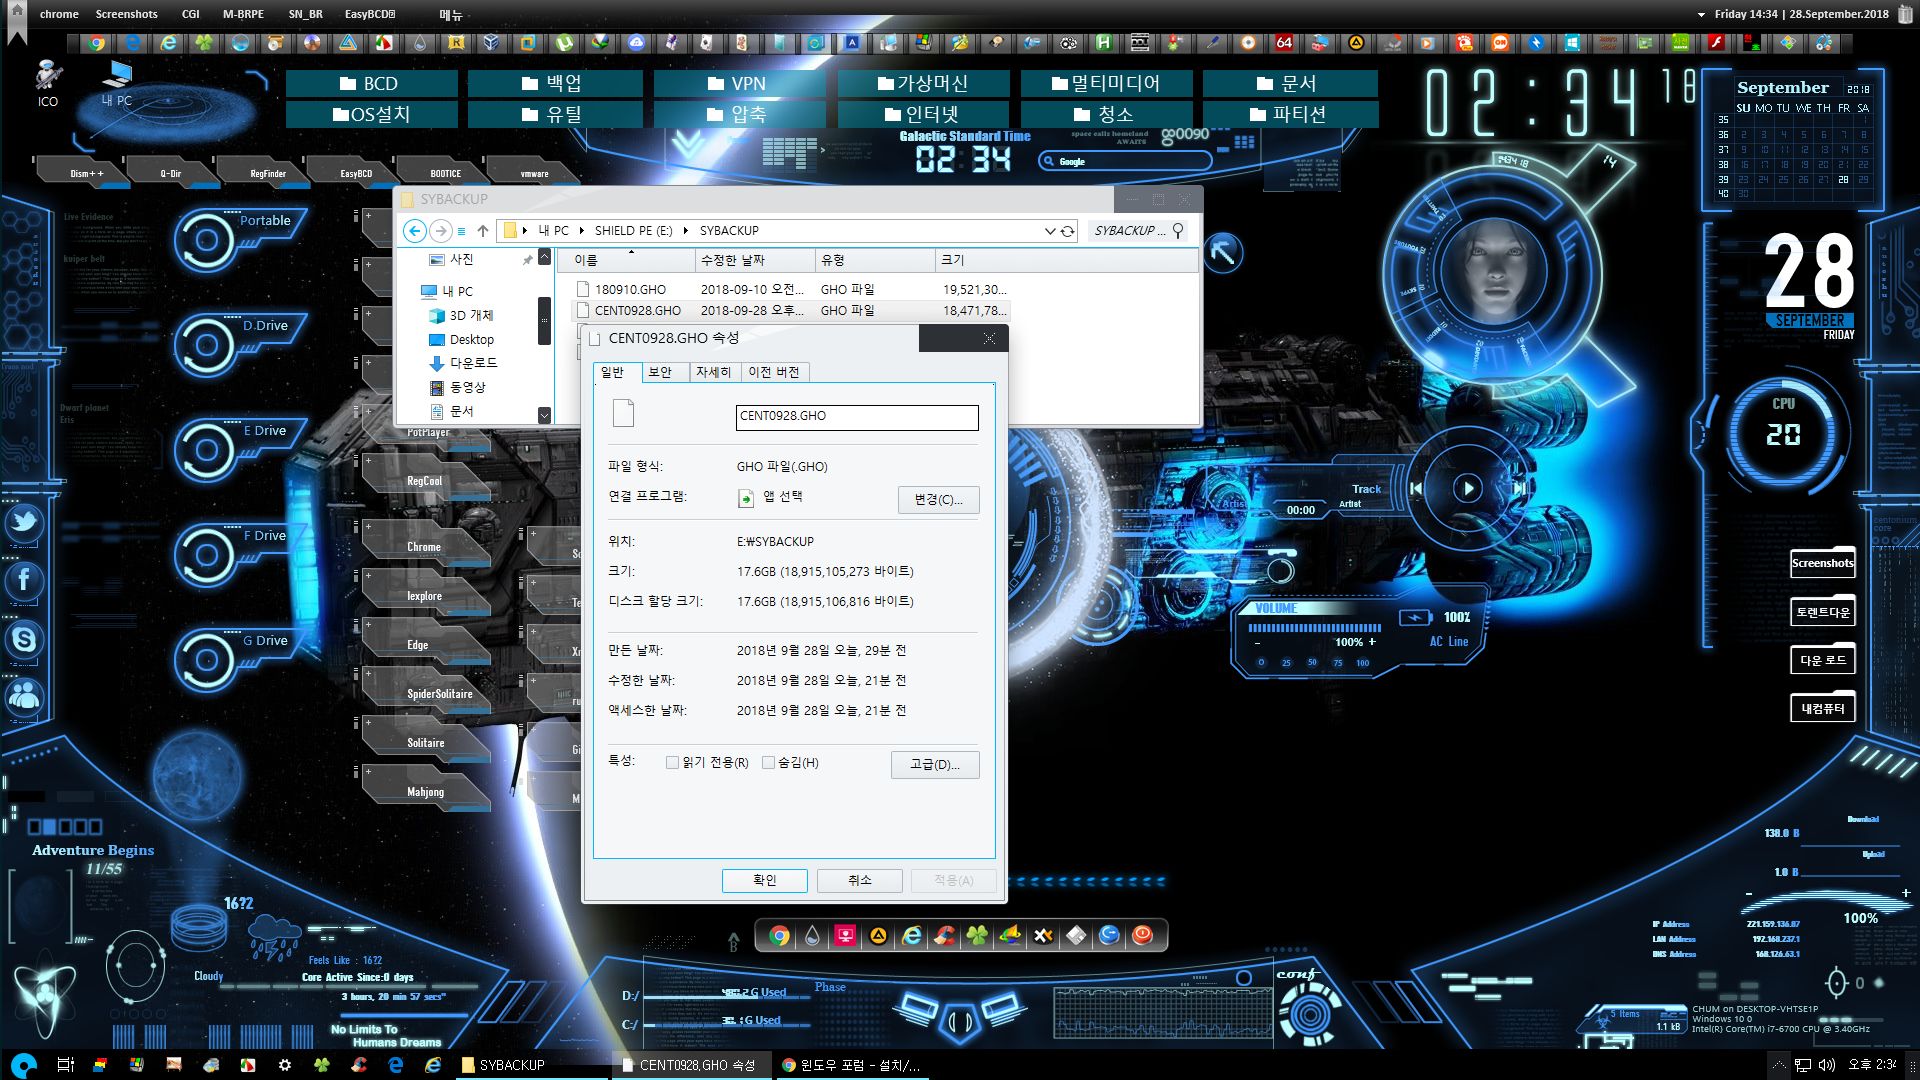Click Explorer's refresh icon in address bar
This screenshot has width=1920, height=1080.
pyautogui.click(x=1067, y=231)
